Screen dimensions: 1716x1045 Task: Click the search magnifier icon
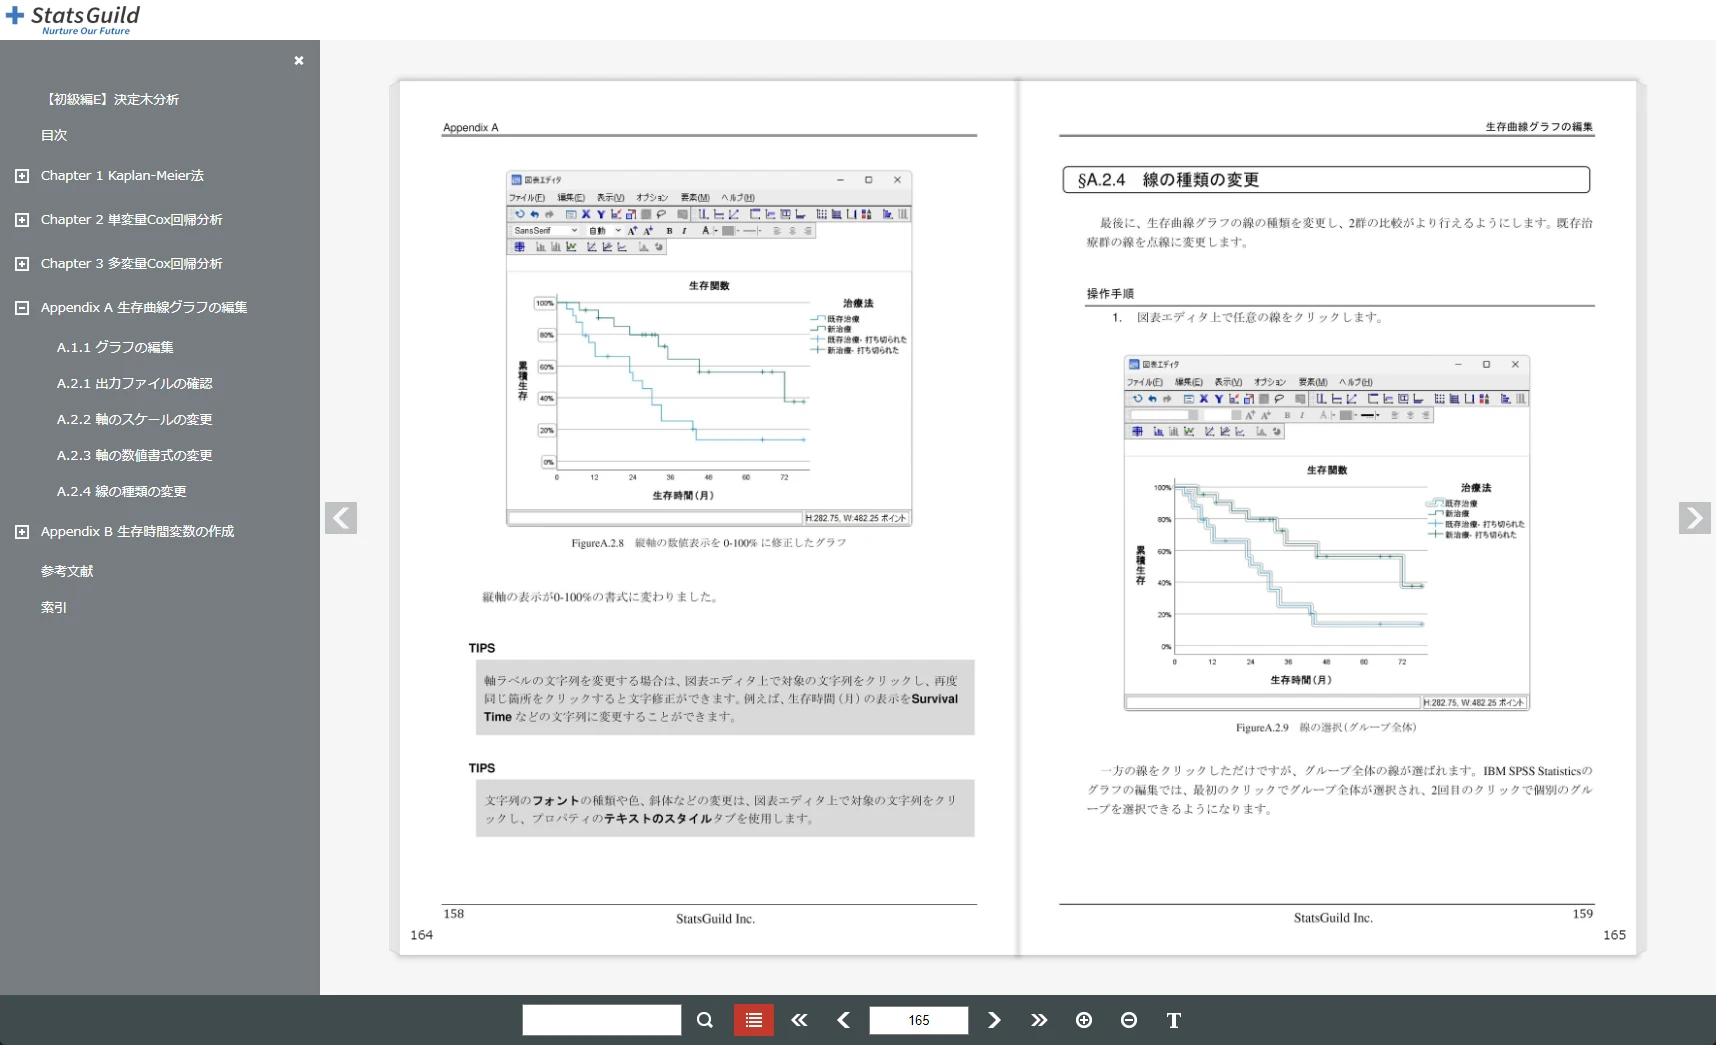[x=704, y=1020]
